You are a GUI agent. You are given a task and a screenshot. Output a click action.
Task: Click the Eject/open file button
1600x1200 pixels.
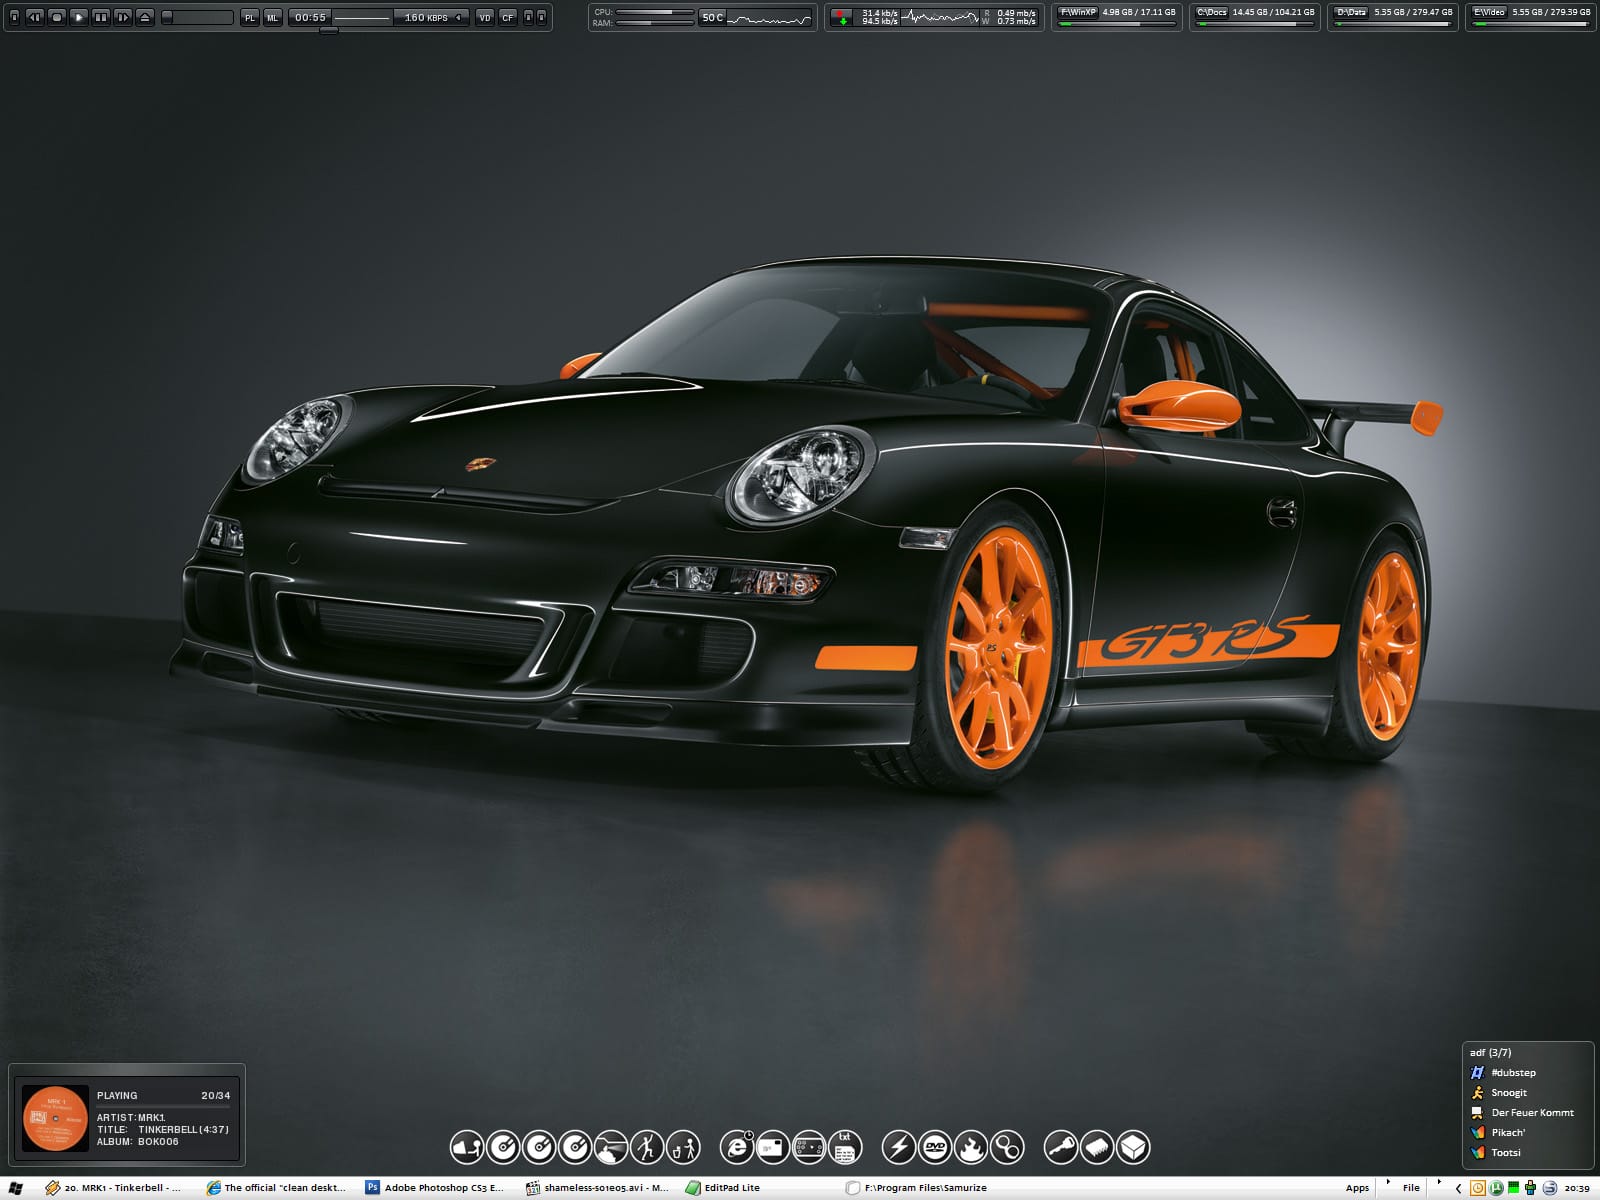click(x=145, y=17)
